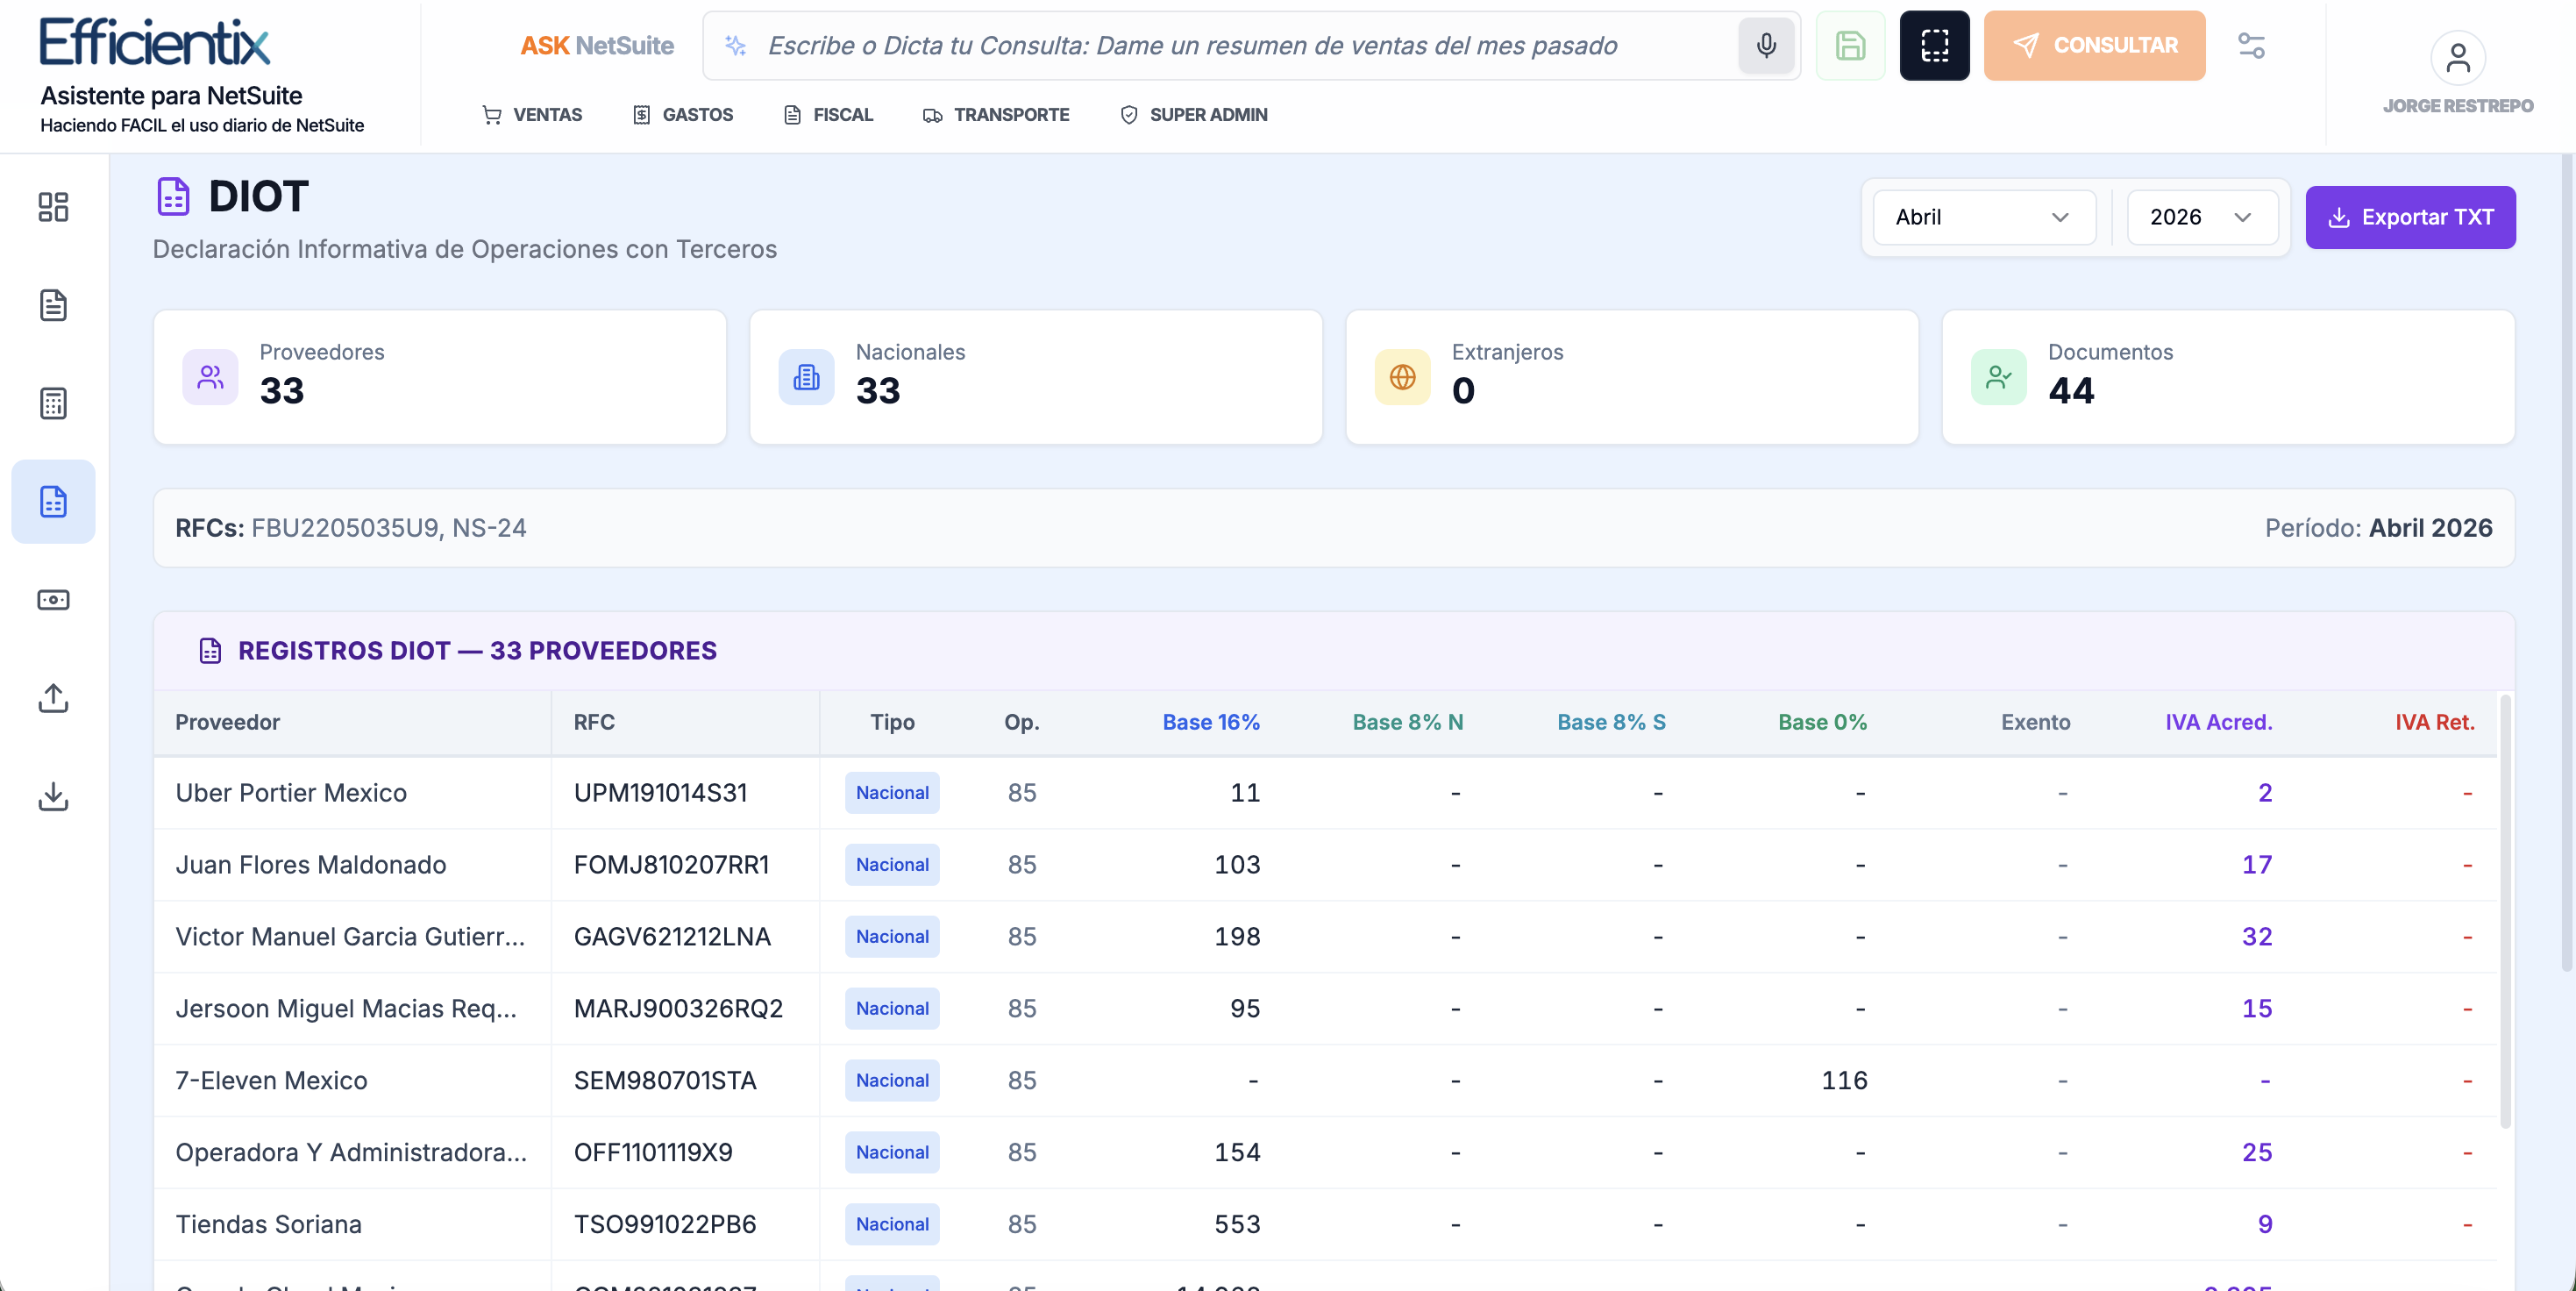Select the 7-Eleven Mexico provider name
The height and width of the screenshot is (1291, 2576).
(271, 1080)
